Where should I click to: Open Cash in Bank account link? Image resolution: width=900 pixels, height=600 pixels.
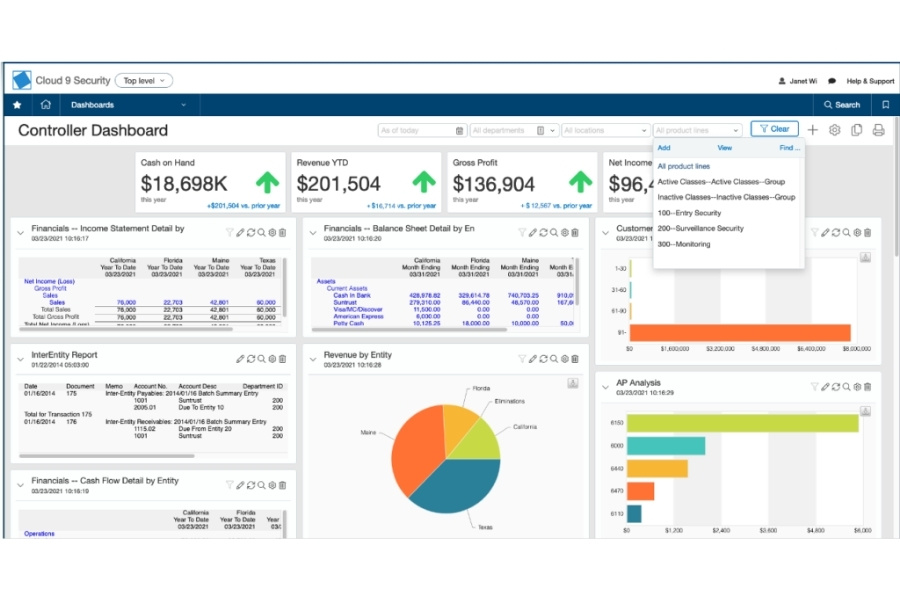(352, 295)
